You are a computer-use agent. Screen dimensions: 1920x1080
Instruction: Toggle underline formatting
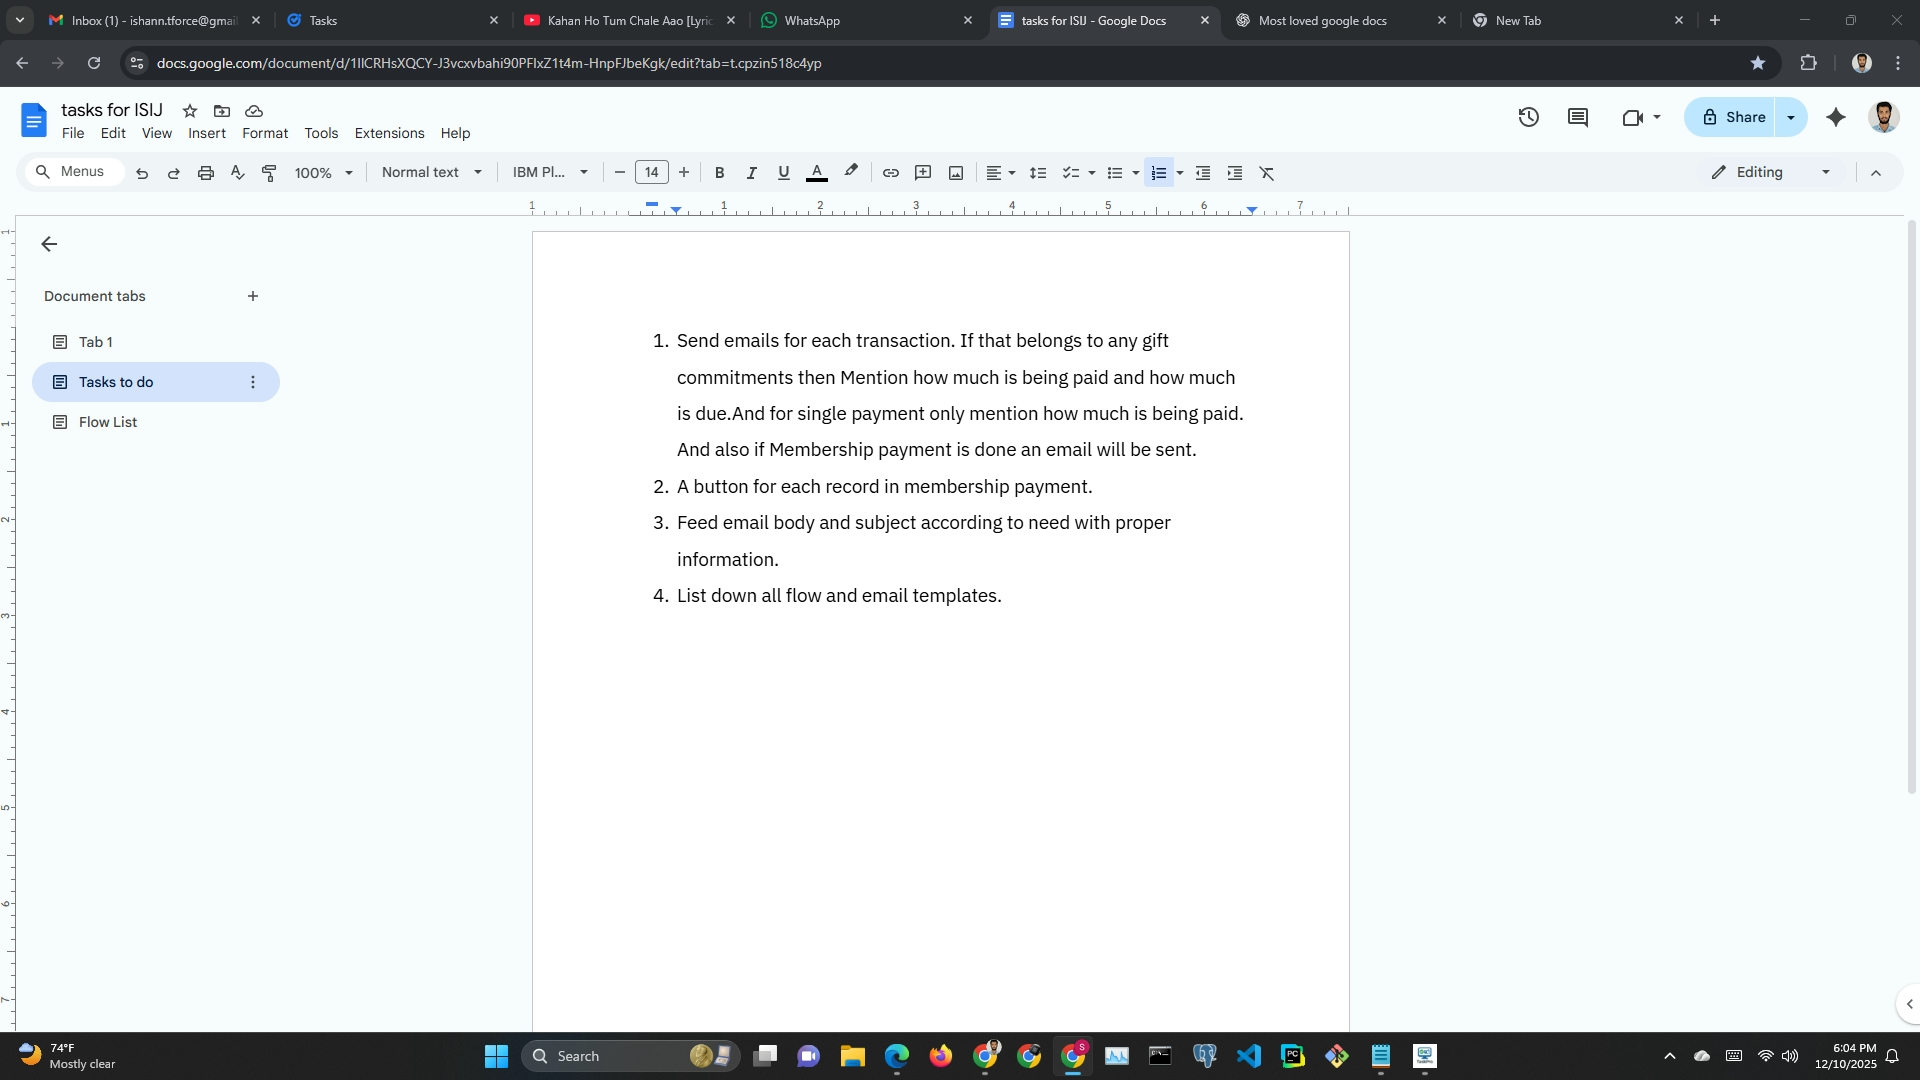point(783,173)
